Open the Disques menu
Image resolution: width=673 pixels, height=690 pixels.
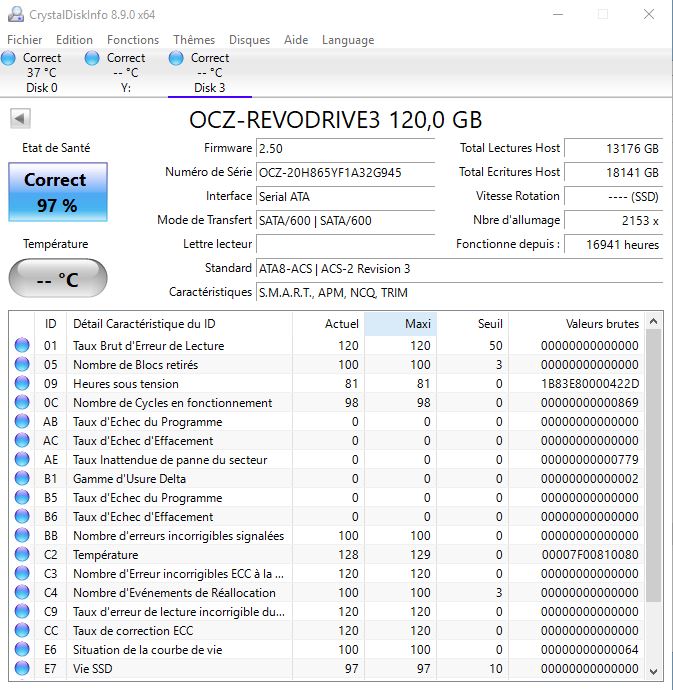[250, 40]
